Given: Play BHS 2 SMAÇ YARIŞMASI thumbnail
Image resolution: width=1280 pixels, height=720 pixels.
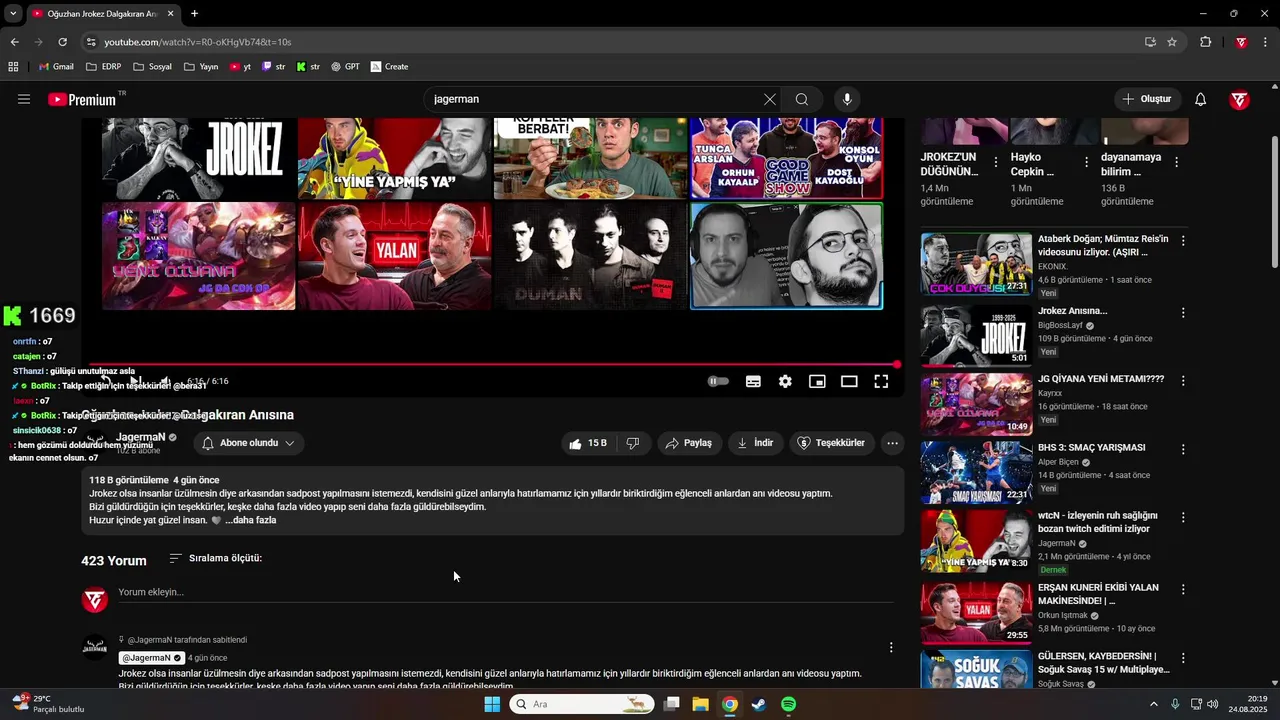Looking at the screenshot, I should click(976, 472).
